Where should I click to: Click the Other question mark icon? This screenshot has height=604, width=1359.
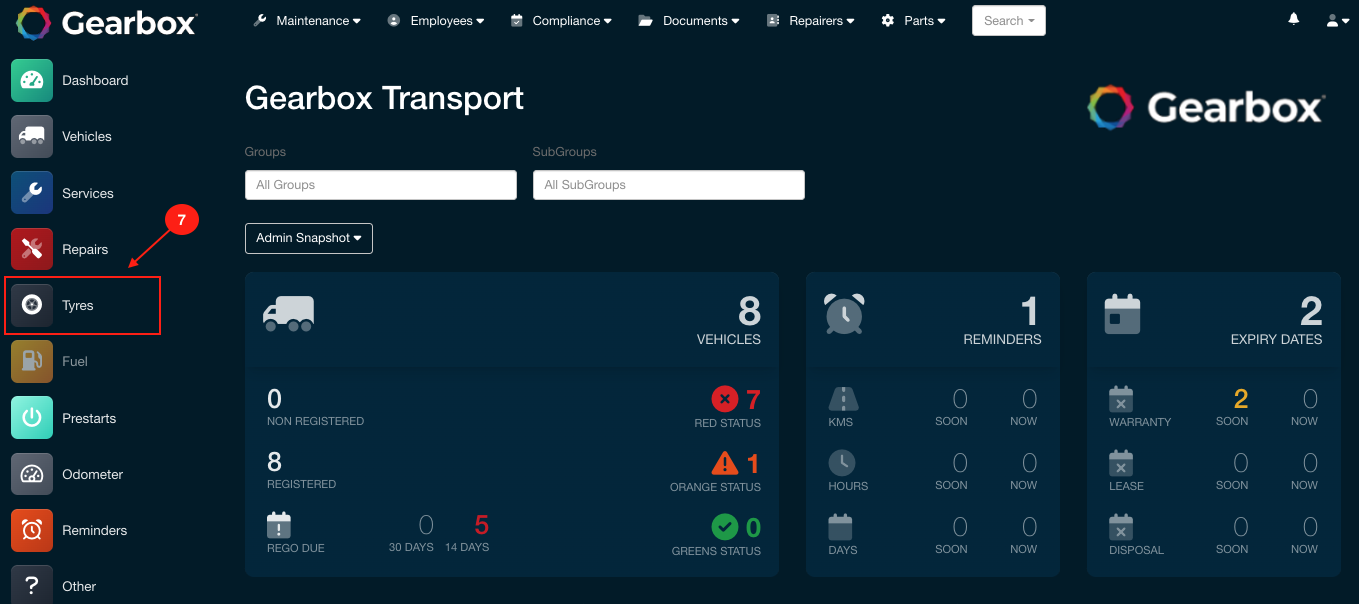click(x=32, y=585)
